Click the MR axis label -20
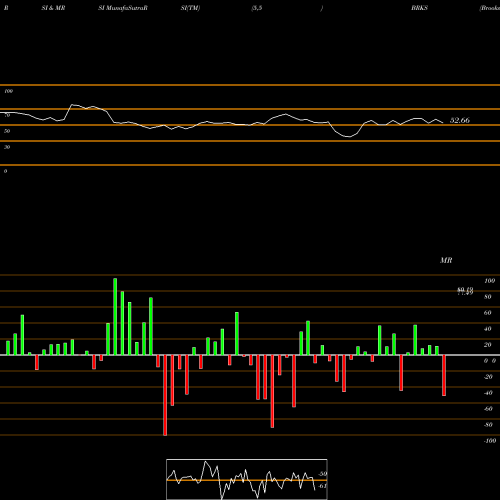 (488, 377)
